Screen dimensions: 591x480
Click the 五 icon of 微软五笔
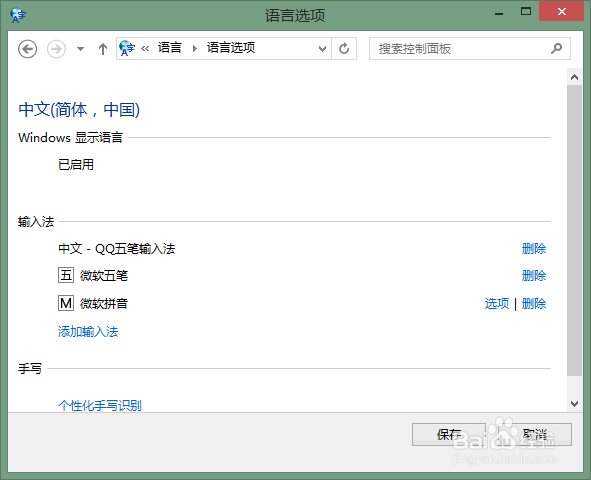click(66, 275)
